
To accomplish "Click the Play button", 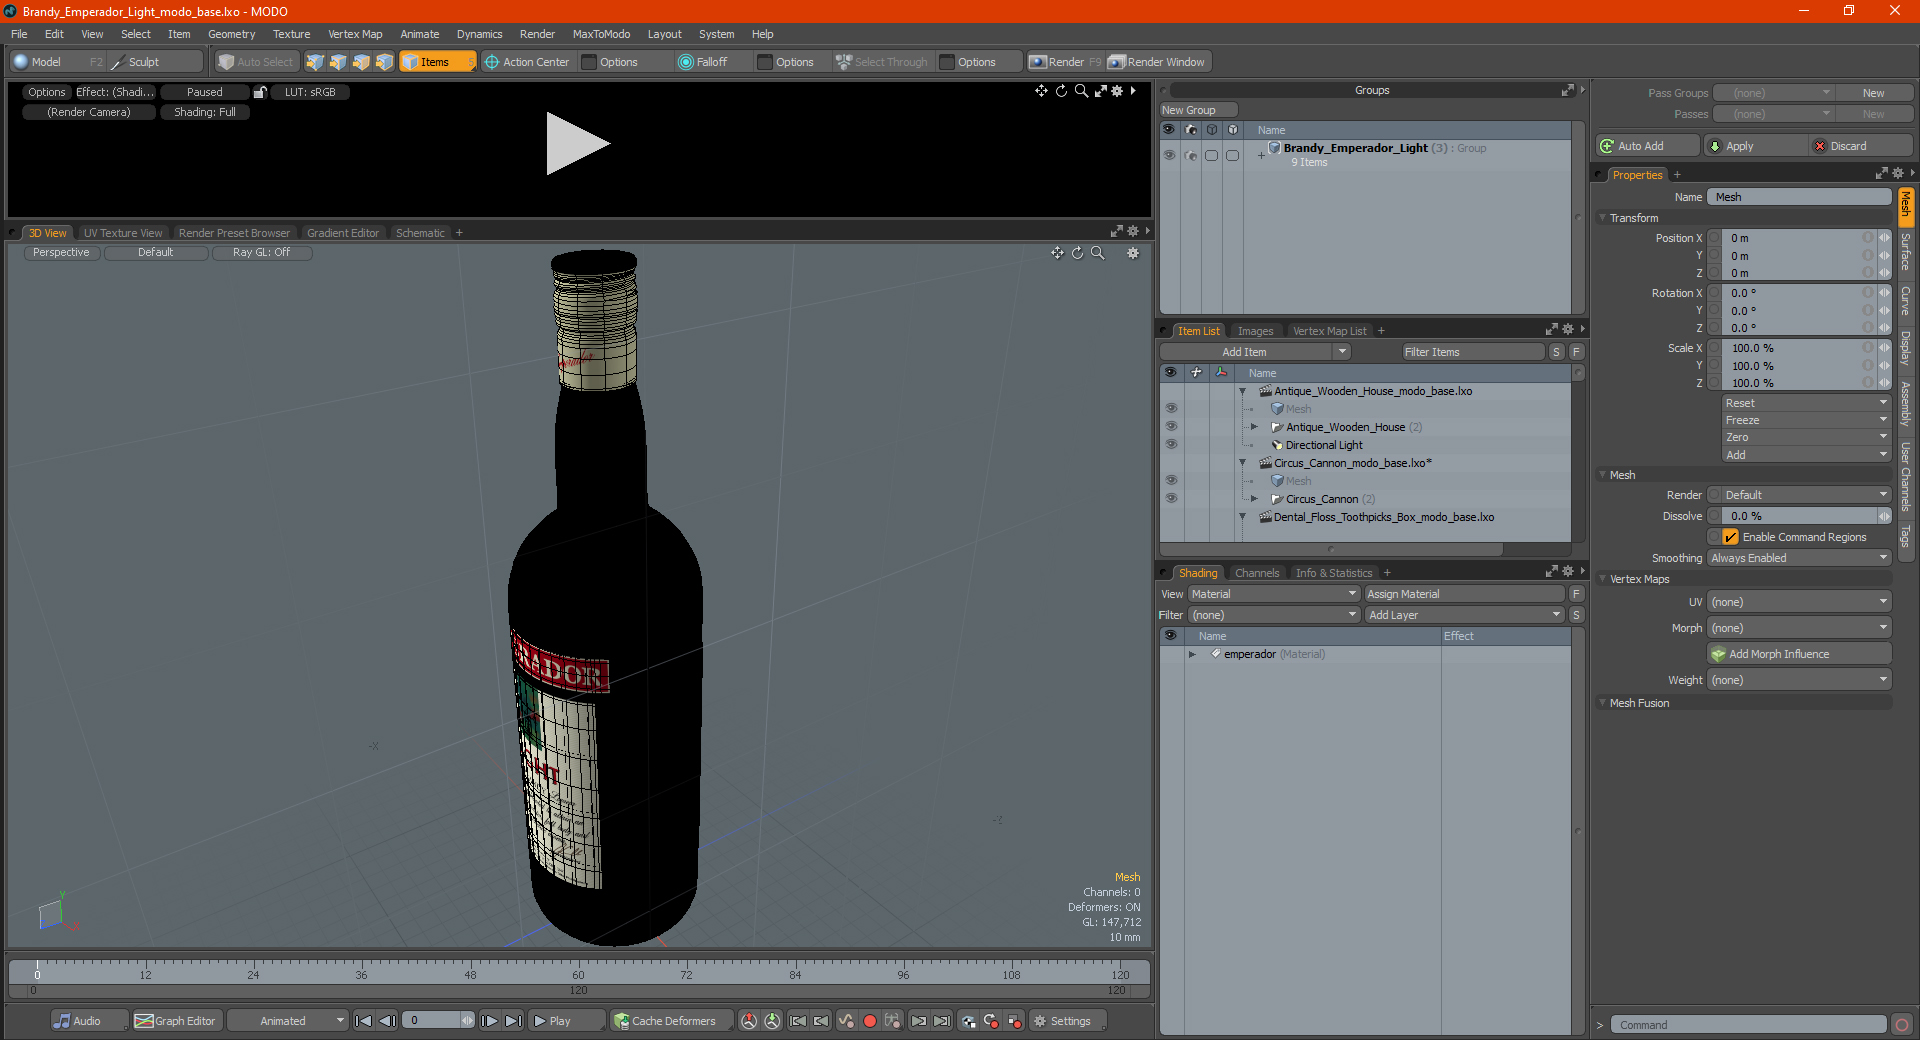I will (x=564, y=1021).
